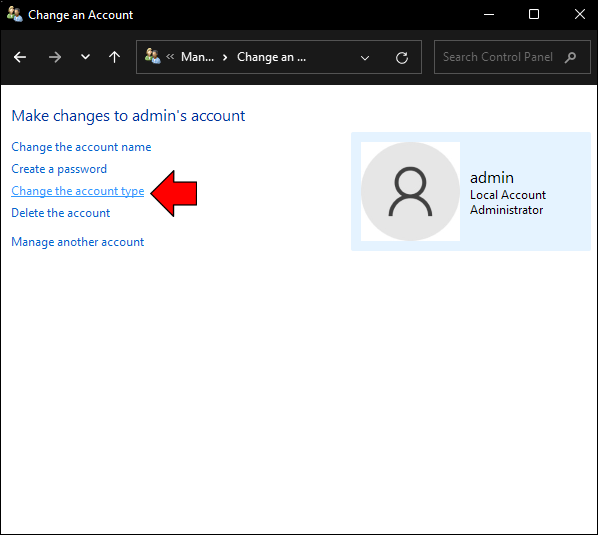Open 'Change the account name' link
The height and width of the screenshot is (535, 598).
pyautogui.click(x=81, y=147)
